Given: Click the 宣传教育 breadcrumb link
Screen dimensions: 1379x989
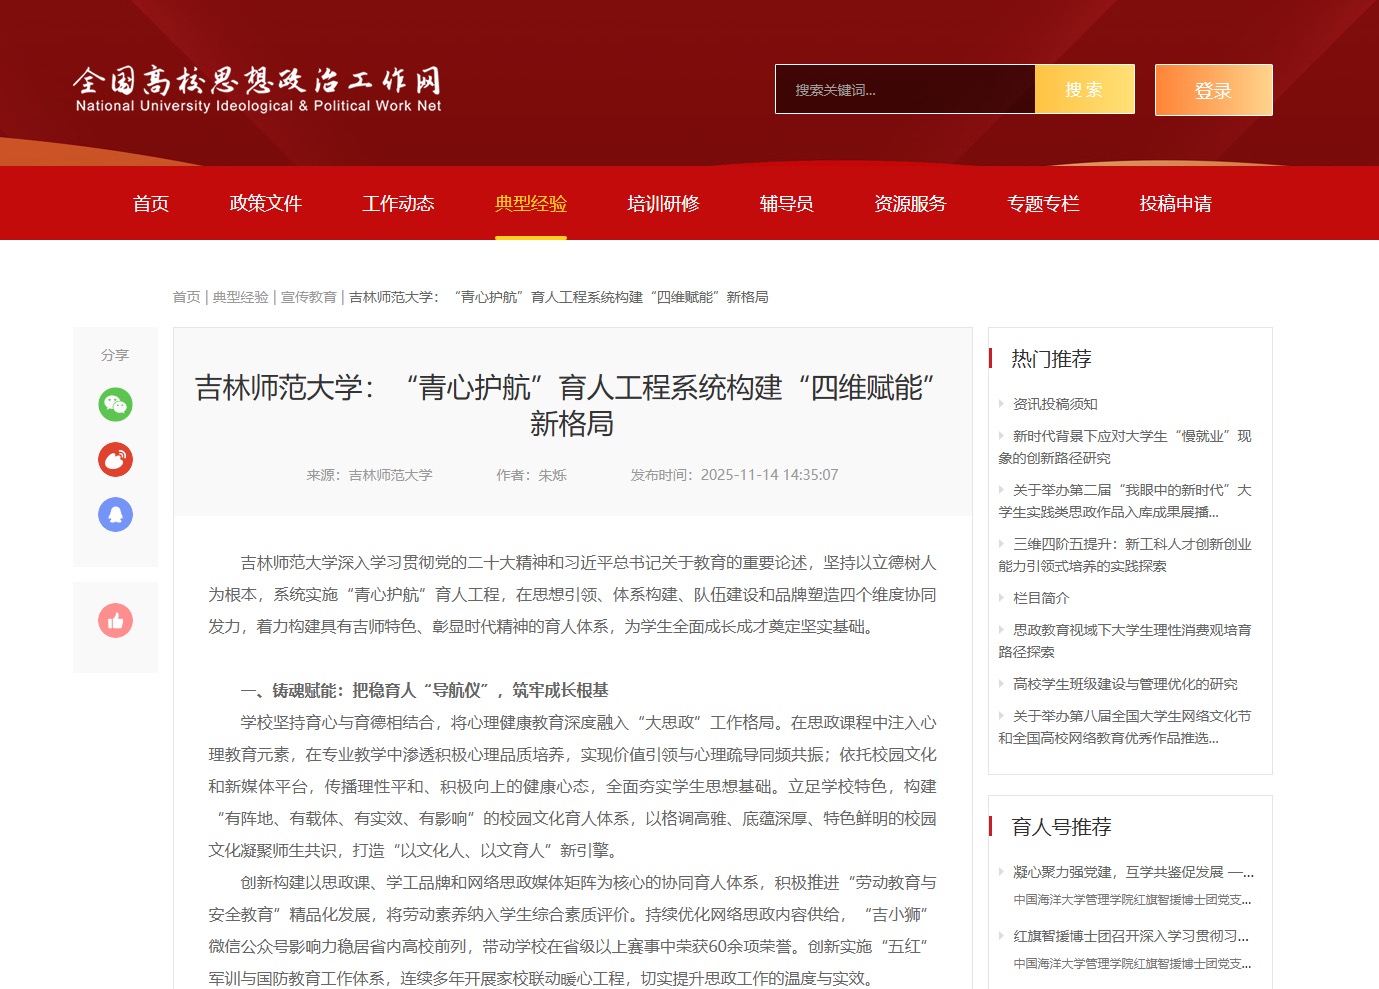Looking at the screenshot, I should point(308,297).
